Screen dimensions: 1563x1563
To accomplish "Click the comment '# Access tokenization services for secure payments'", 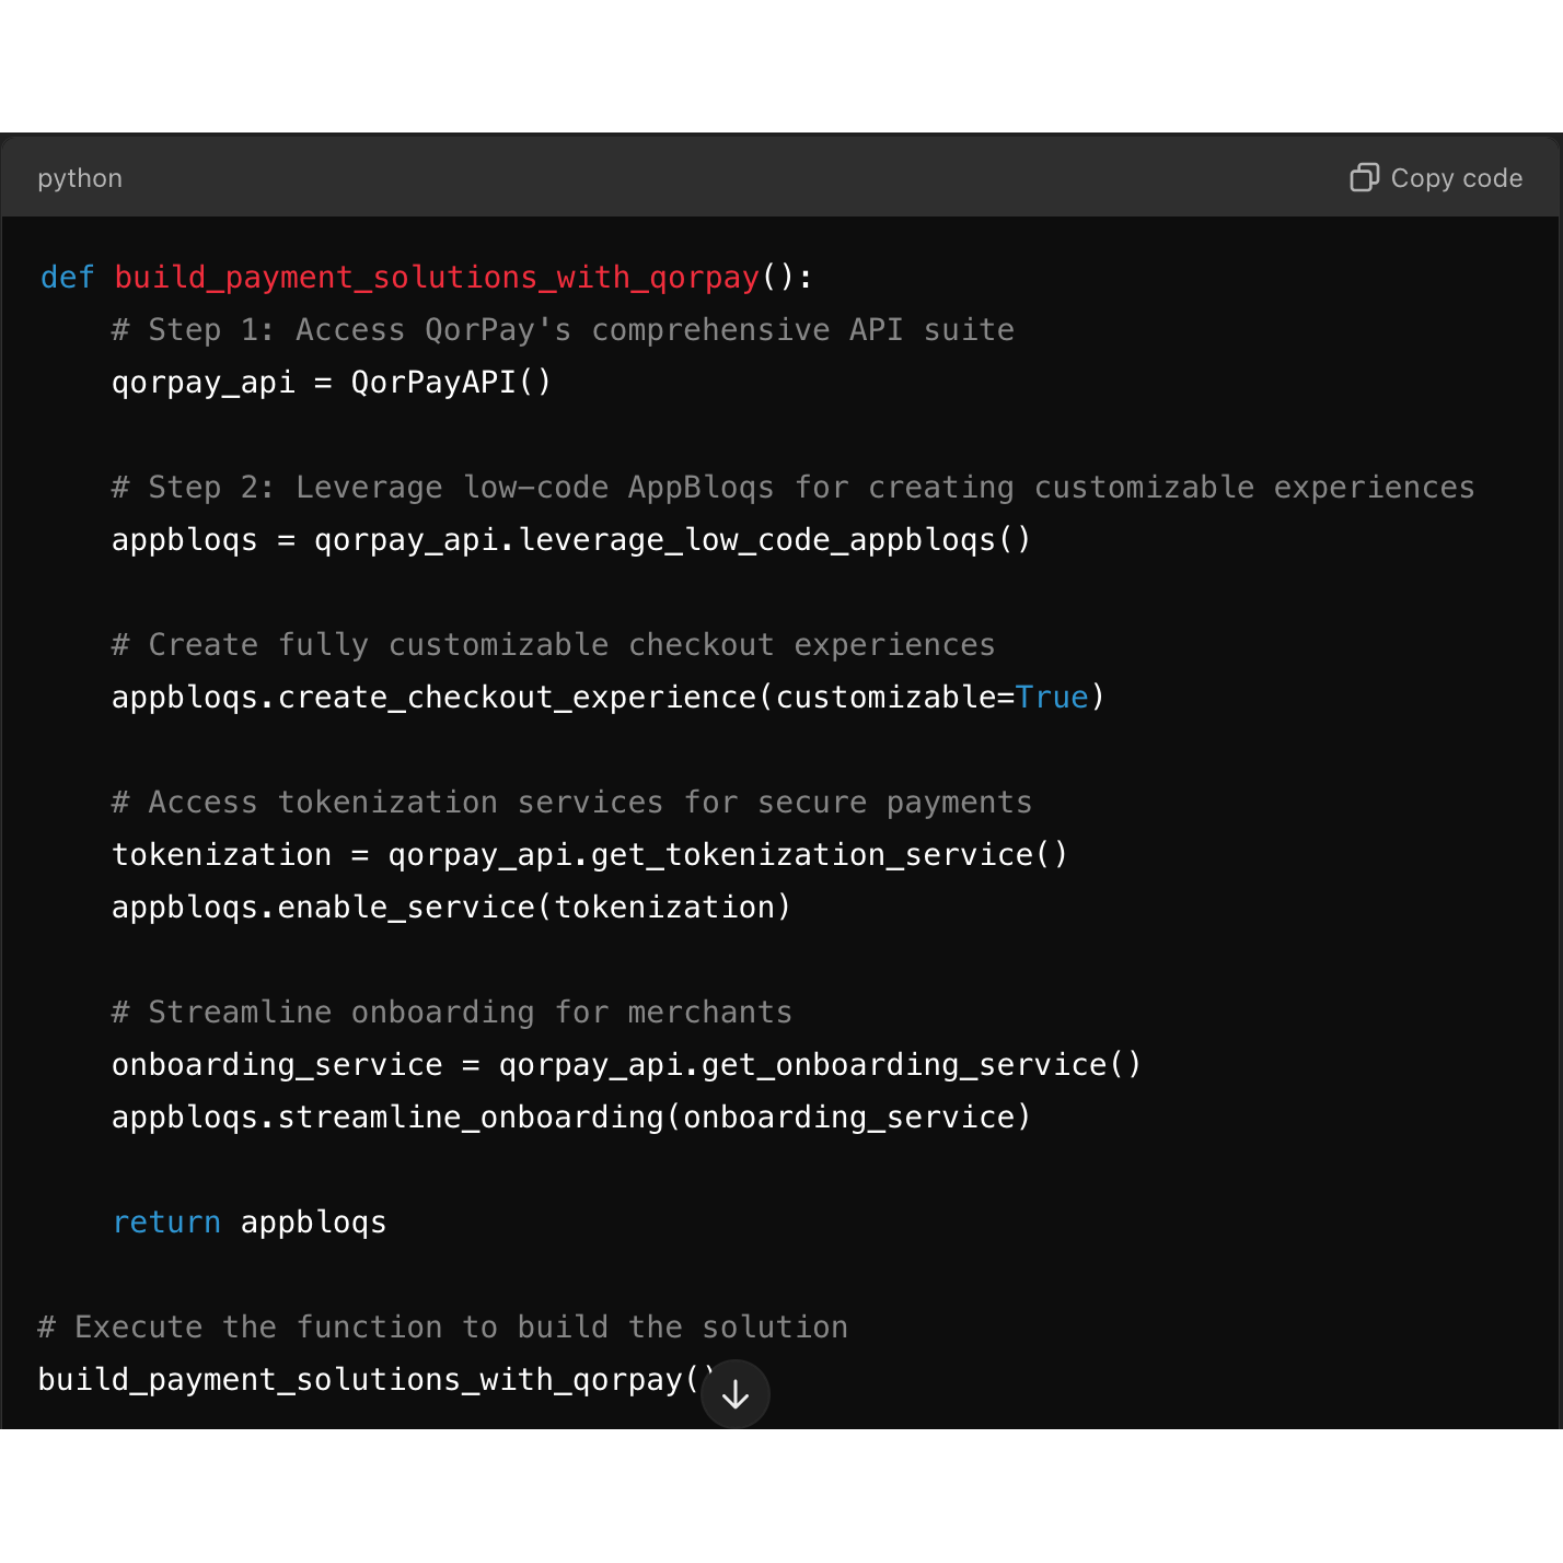I will pyautogui.click(x=571, y=802).
